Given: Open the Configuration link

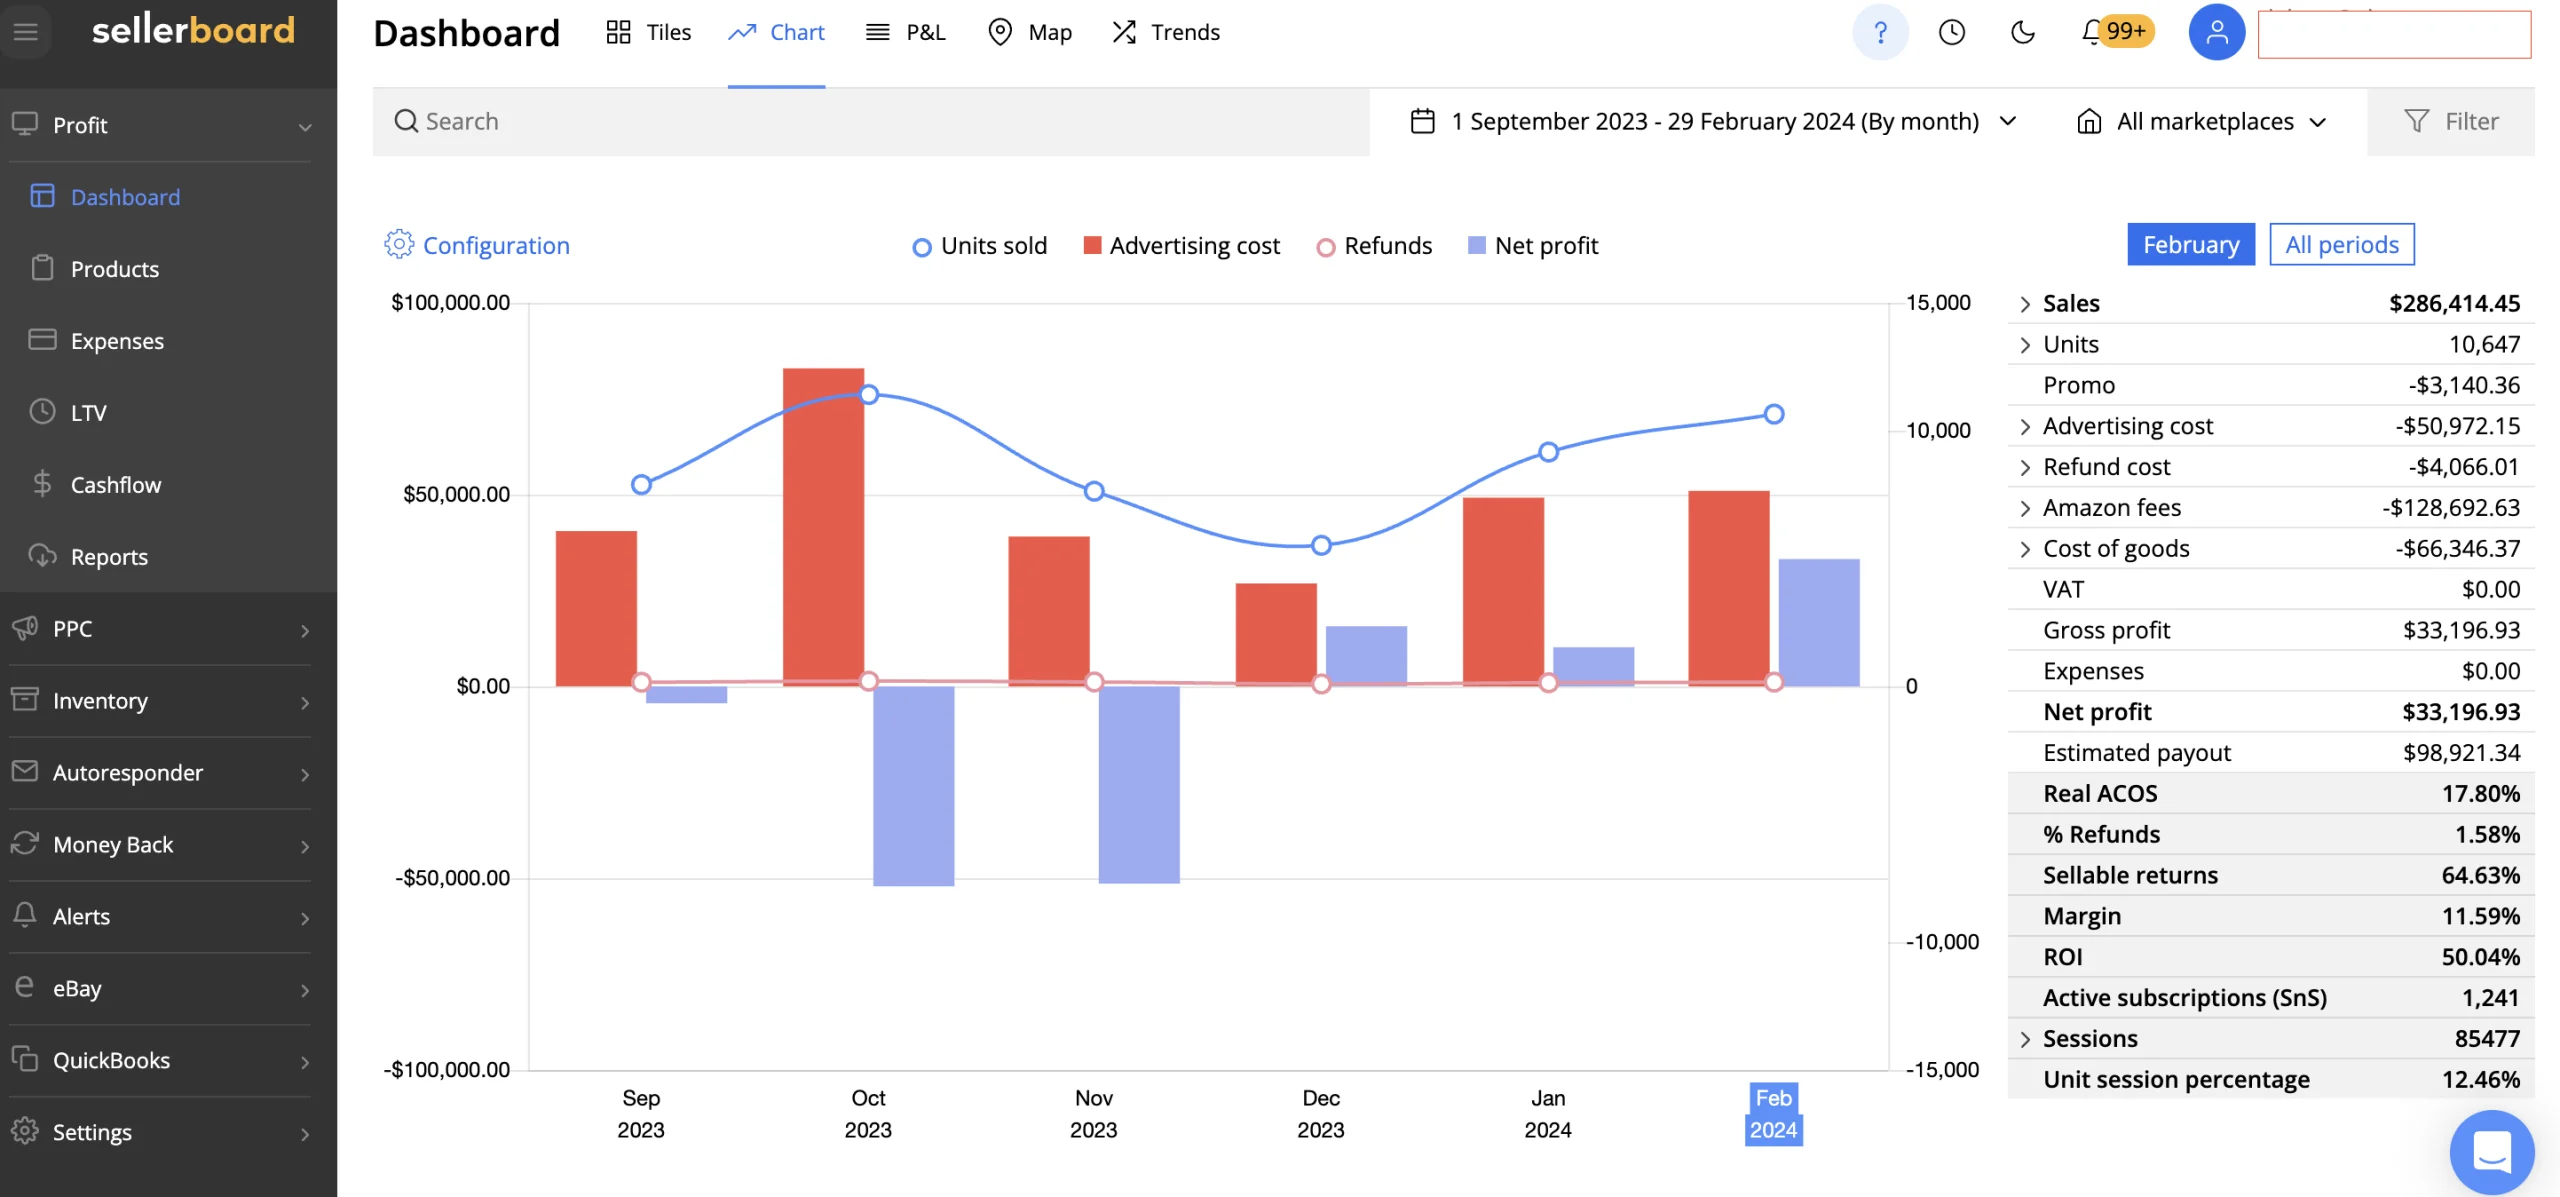Looking at the screenshot, I should click(496, 245).
